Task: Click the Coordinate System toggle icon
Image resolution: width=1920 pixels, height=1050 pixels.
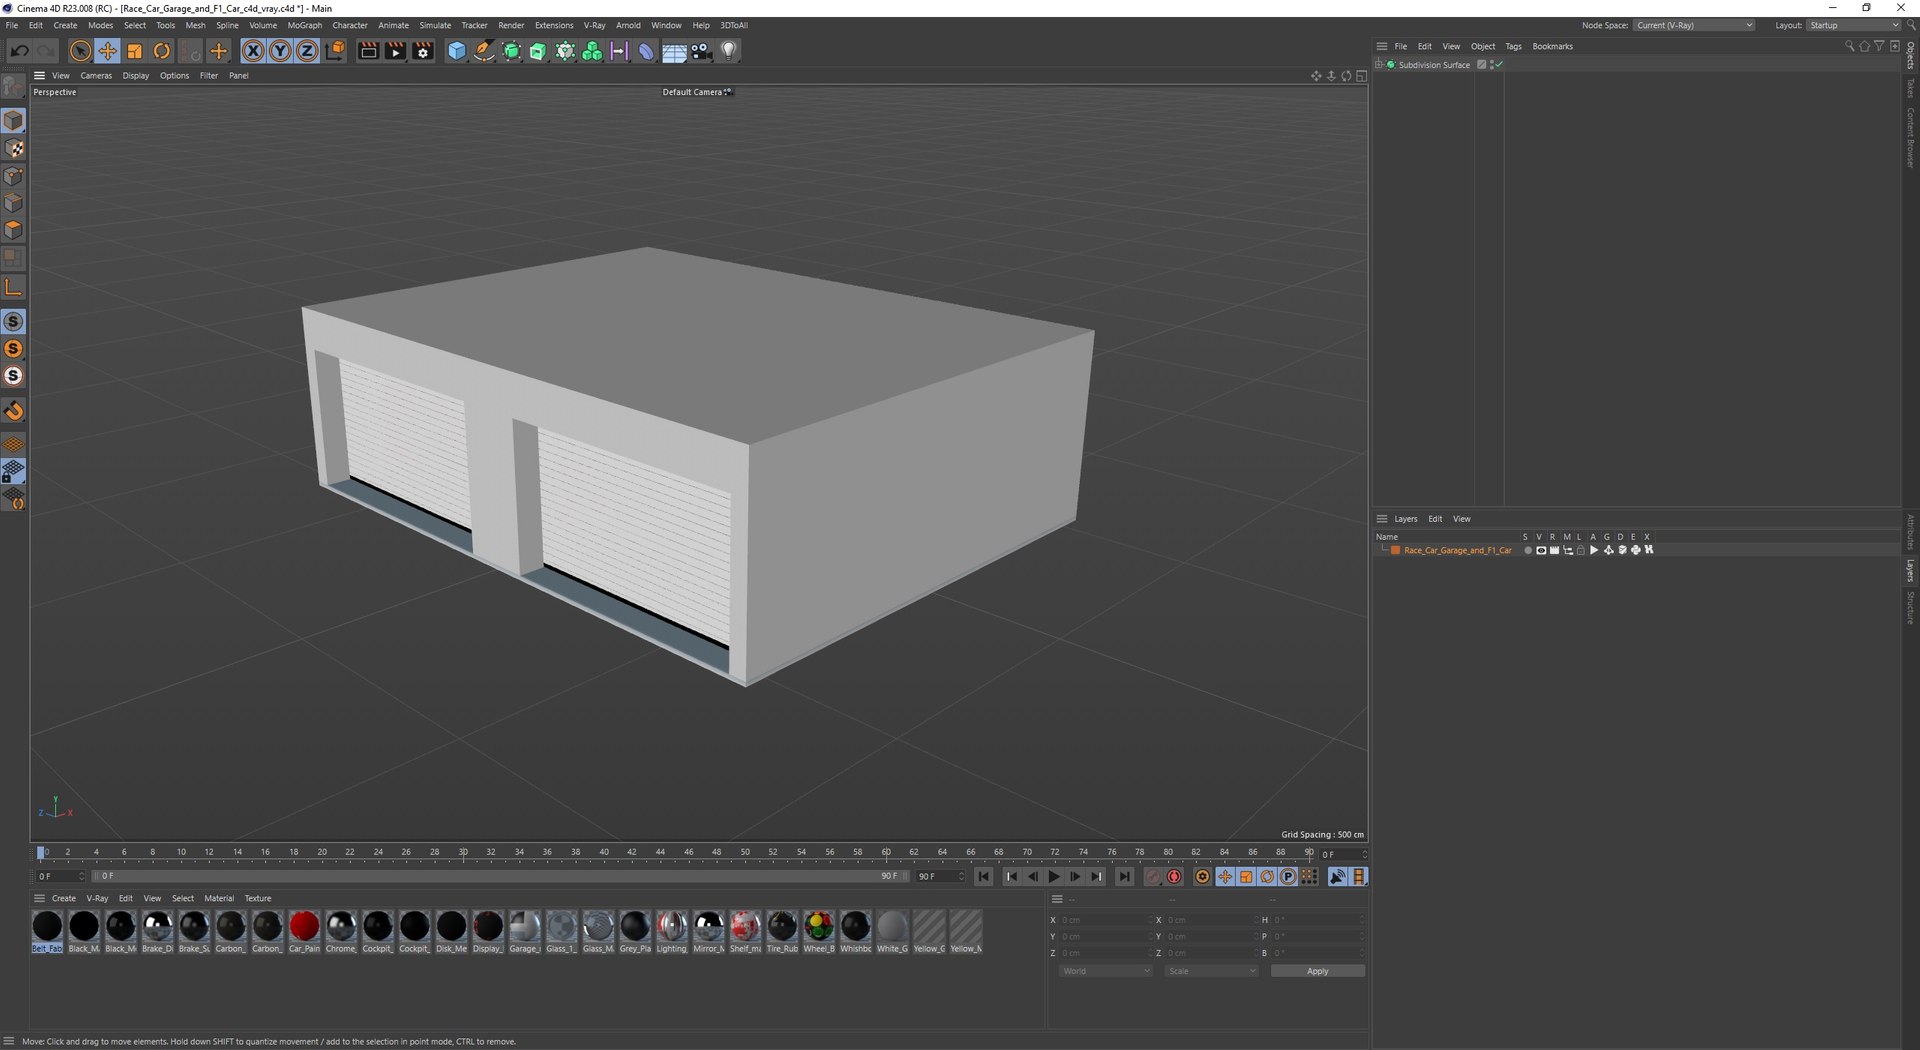Action: (335, 51)
